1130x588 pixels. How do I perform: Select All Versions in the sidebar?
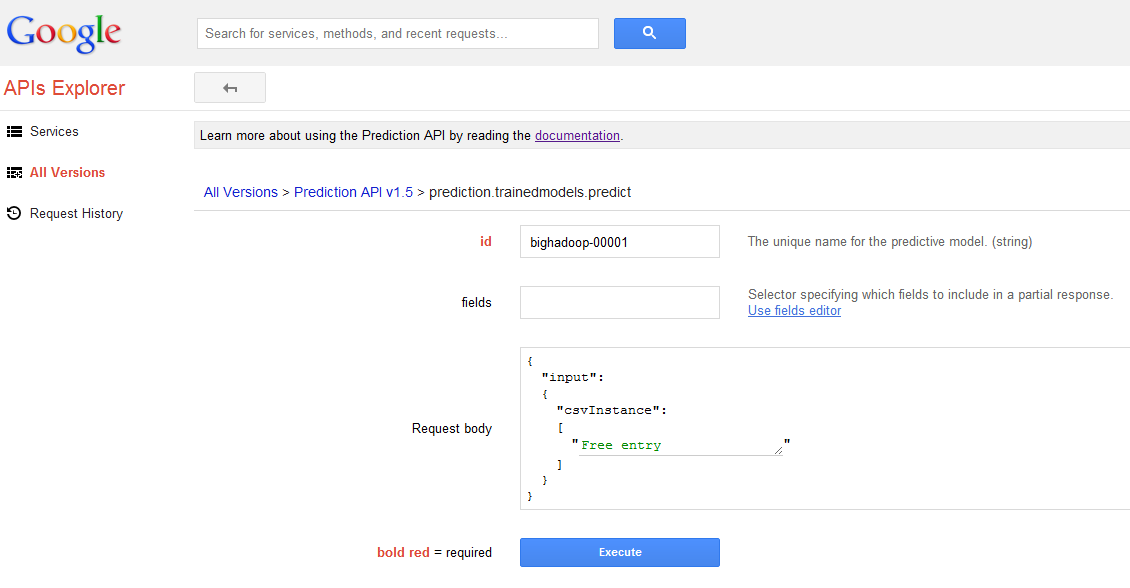point(67,173)
